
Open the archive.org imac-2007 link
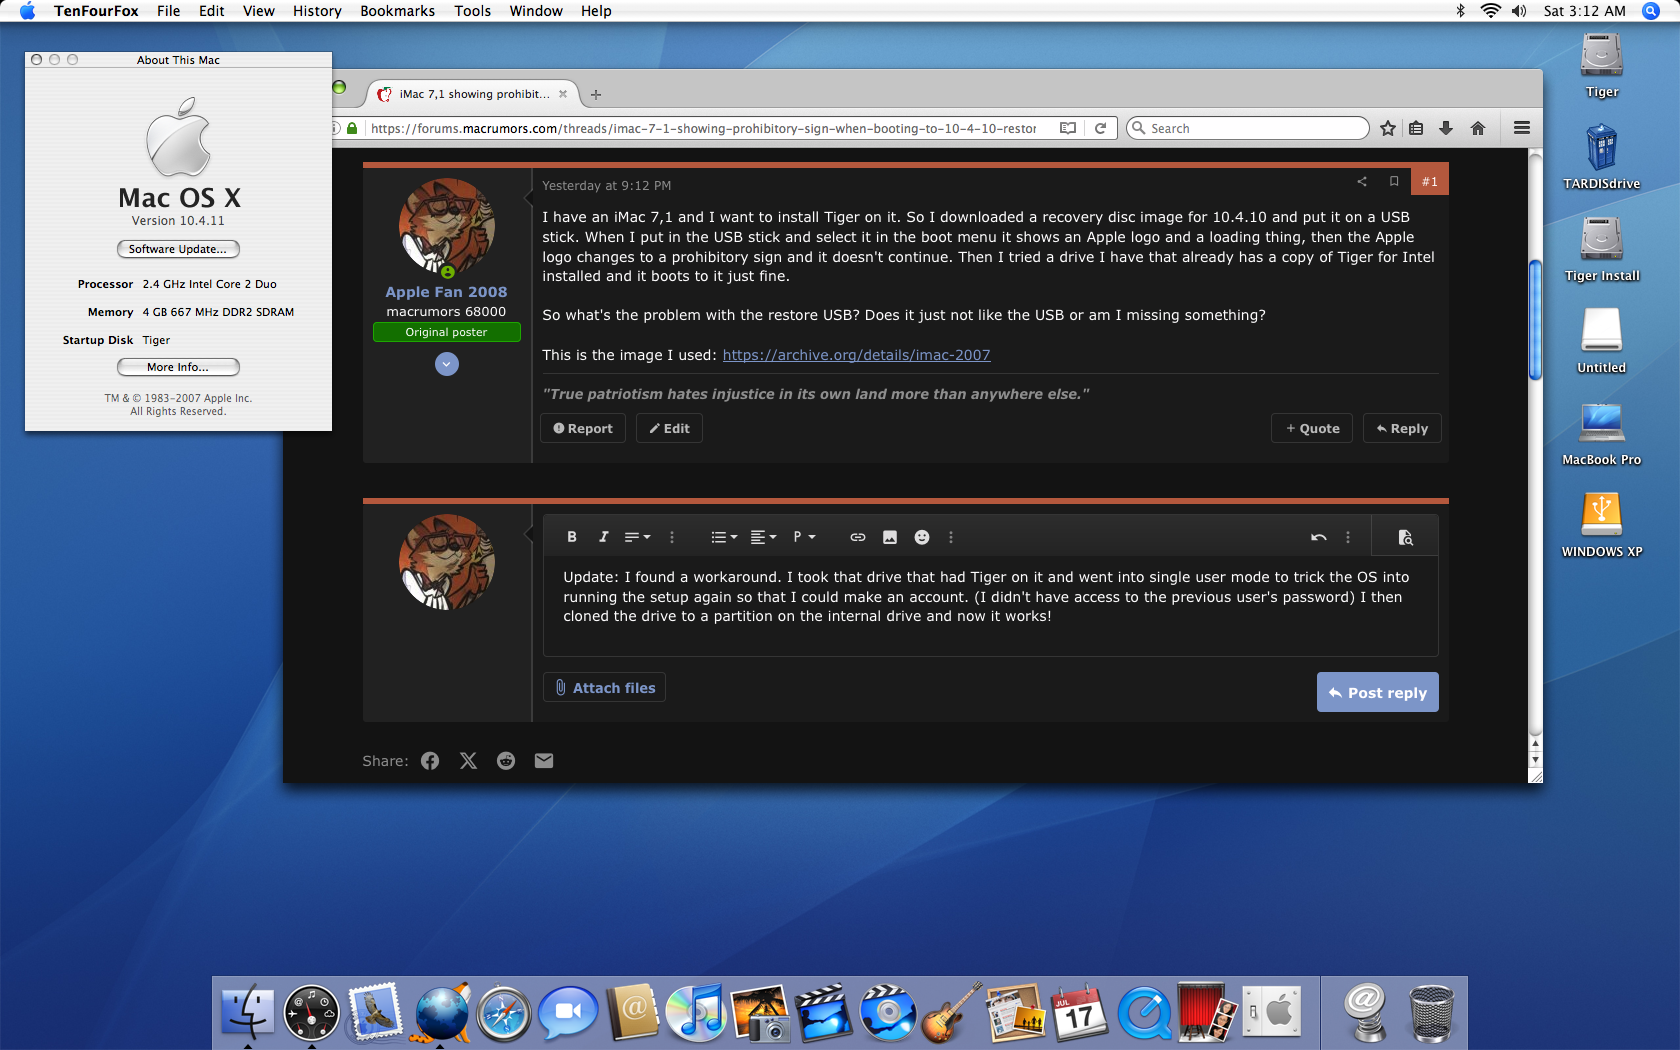(x=856, y=355)
